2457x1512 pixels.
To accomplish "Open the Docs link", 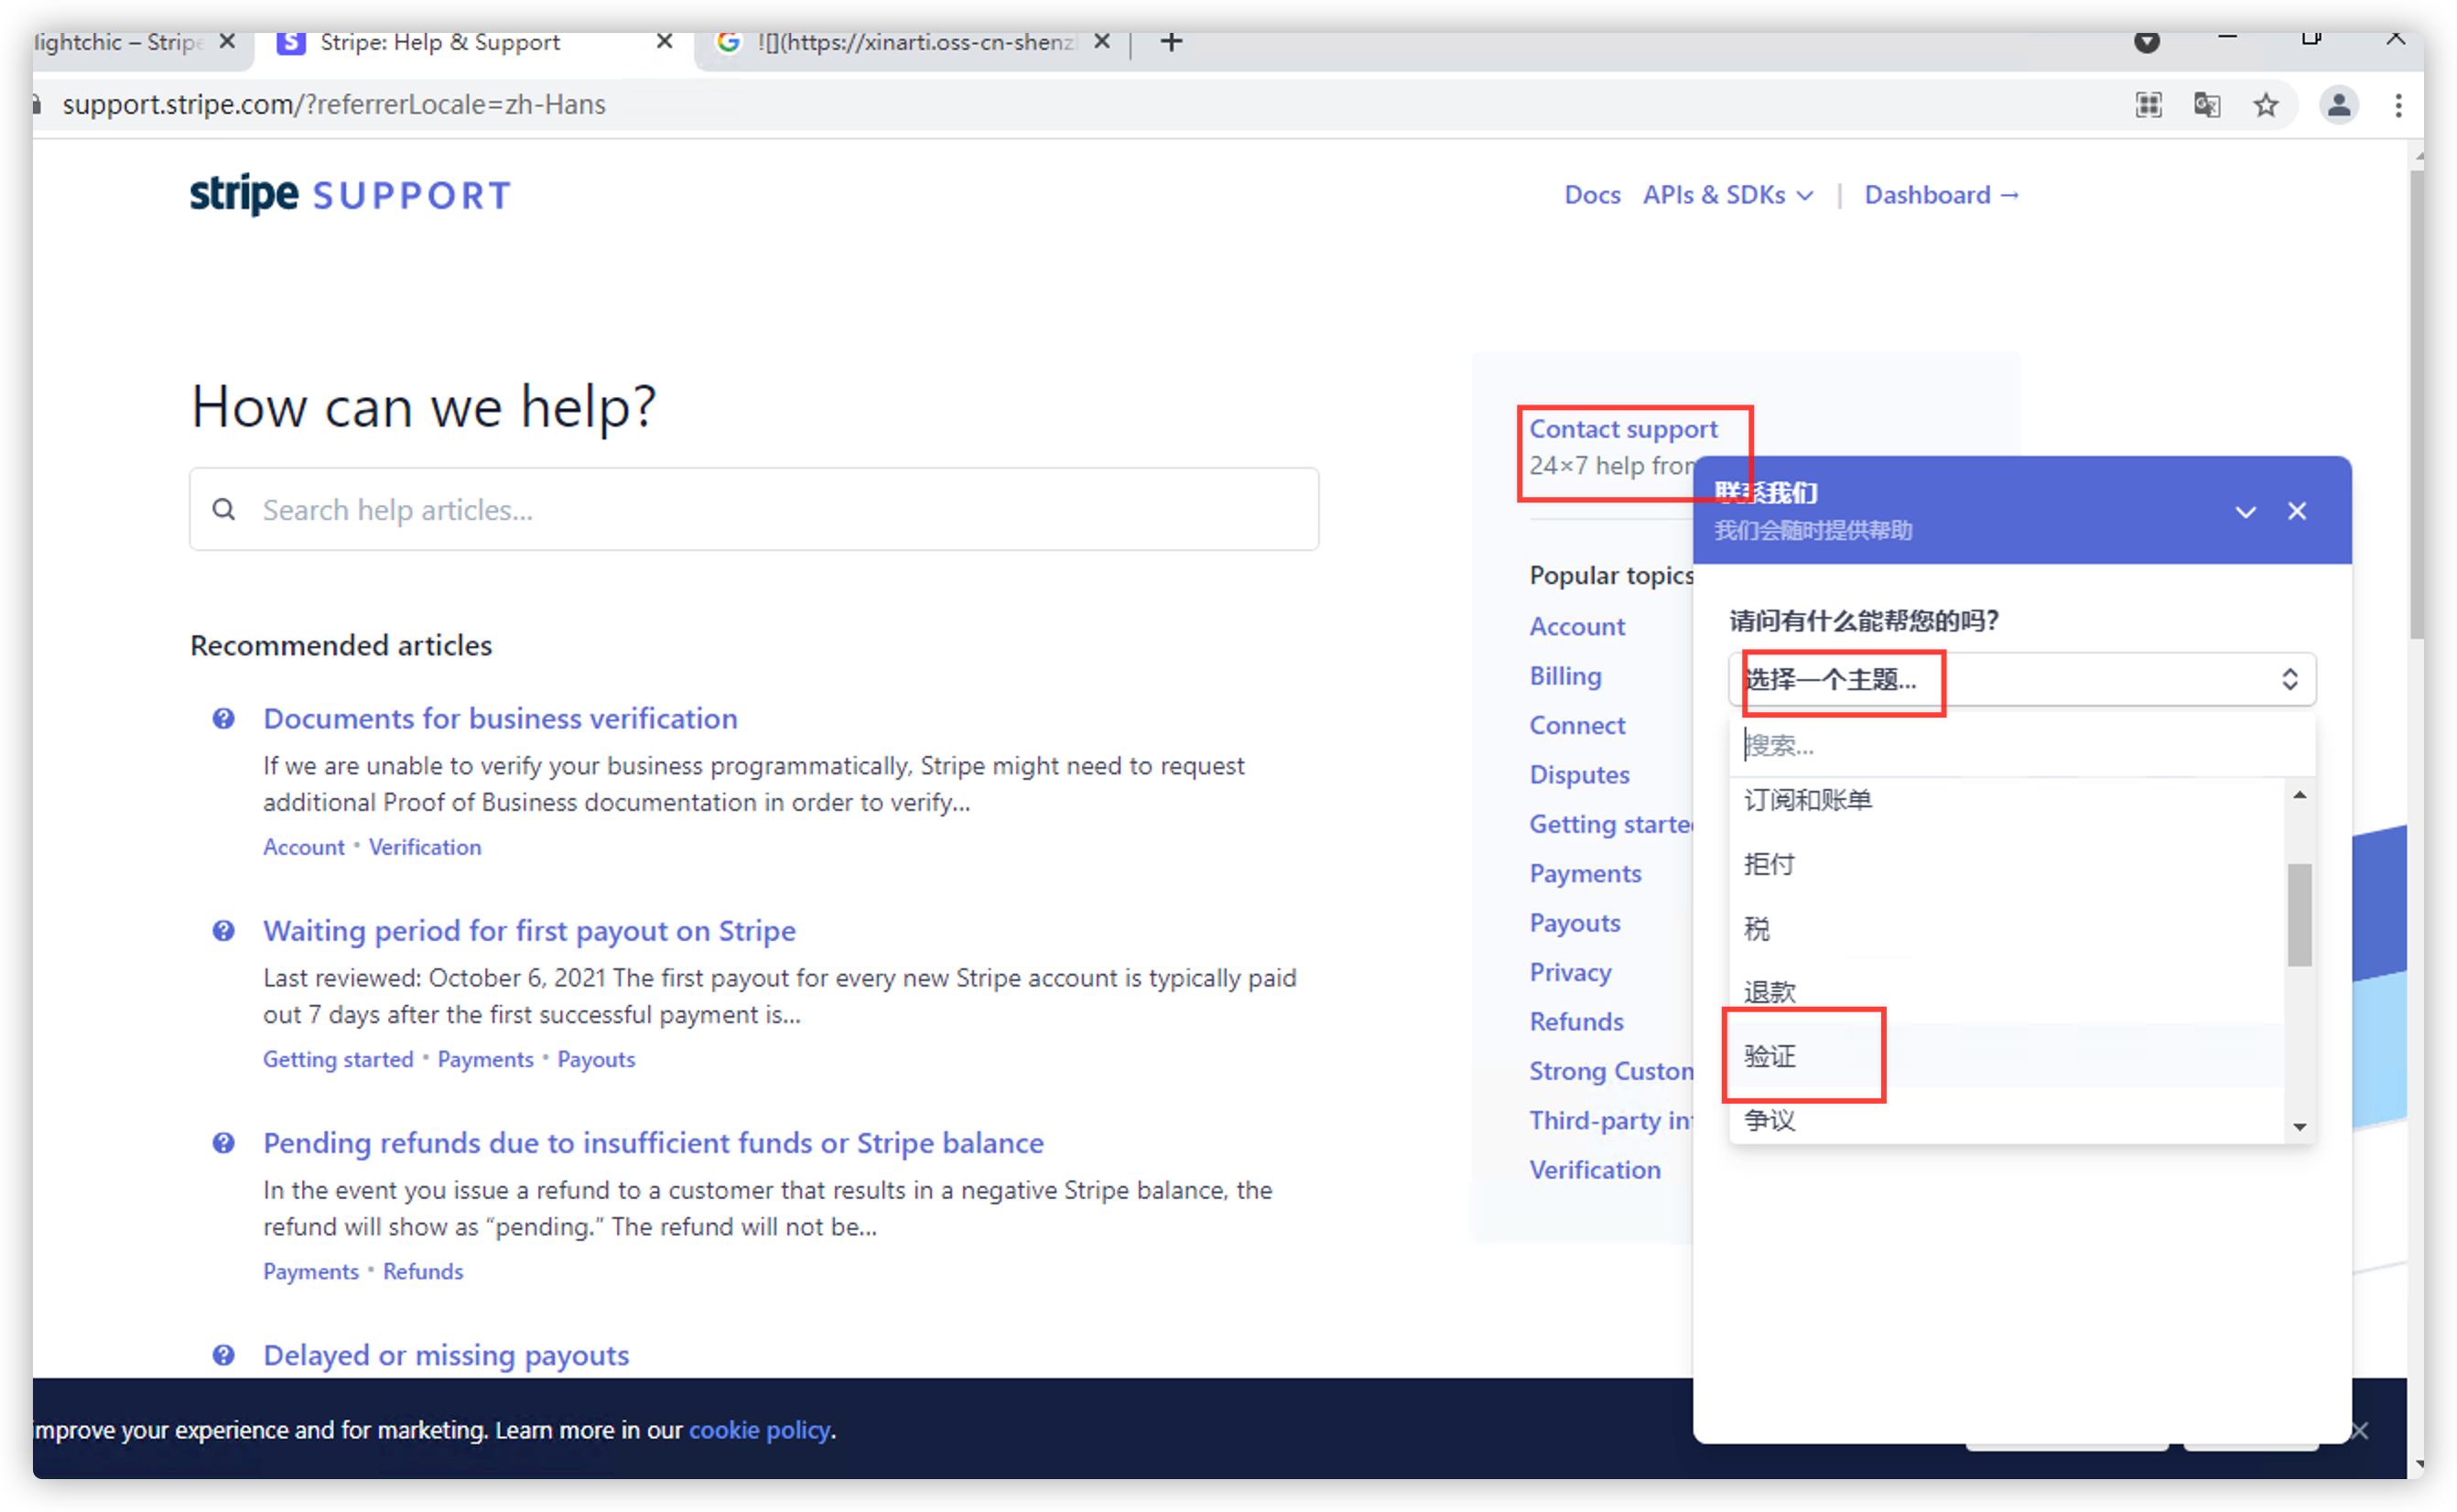I will (x=1591, y=195).
